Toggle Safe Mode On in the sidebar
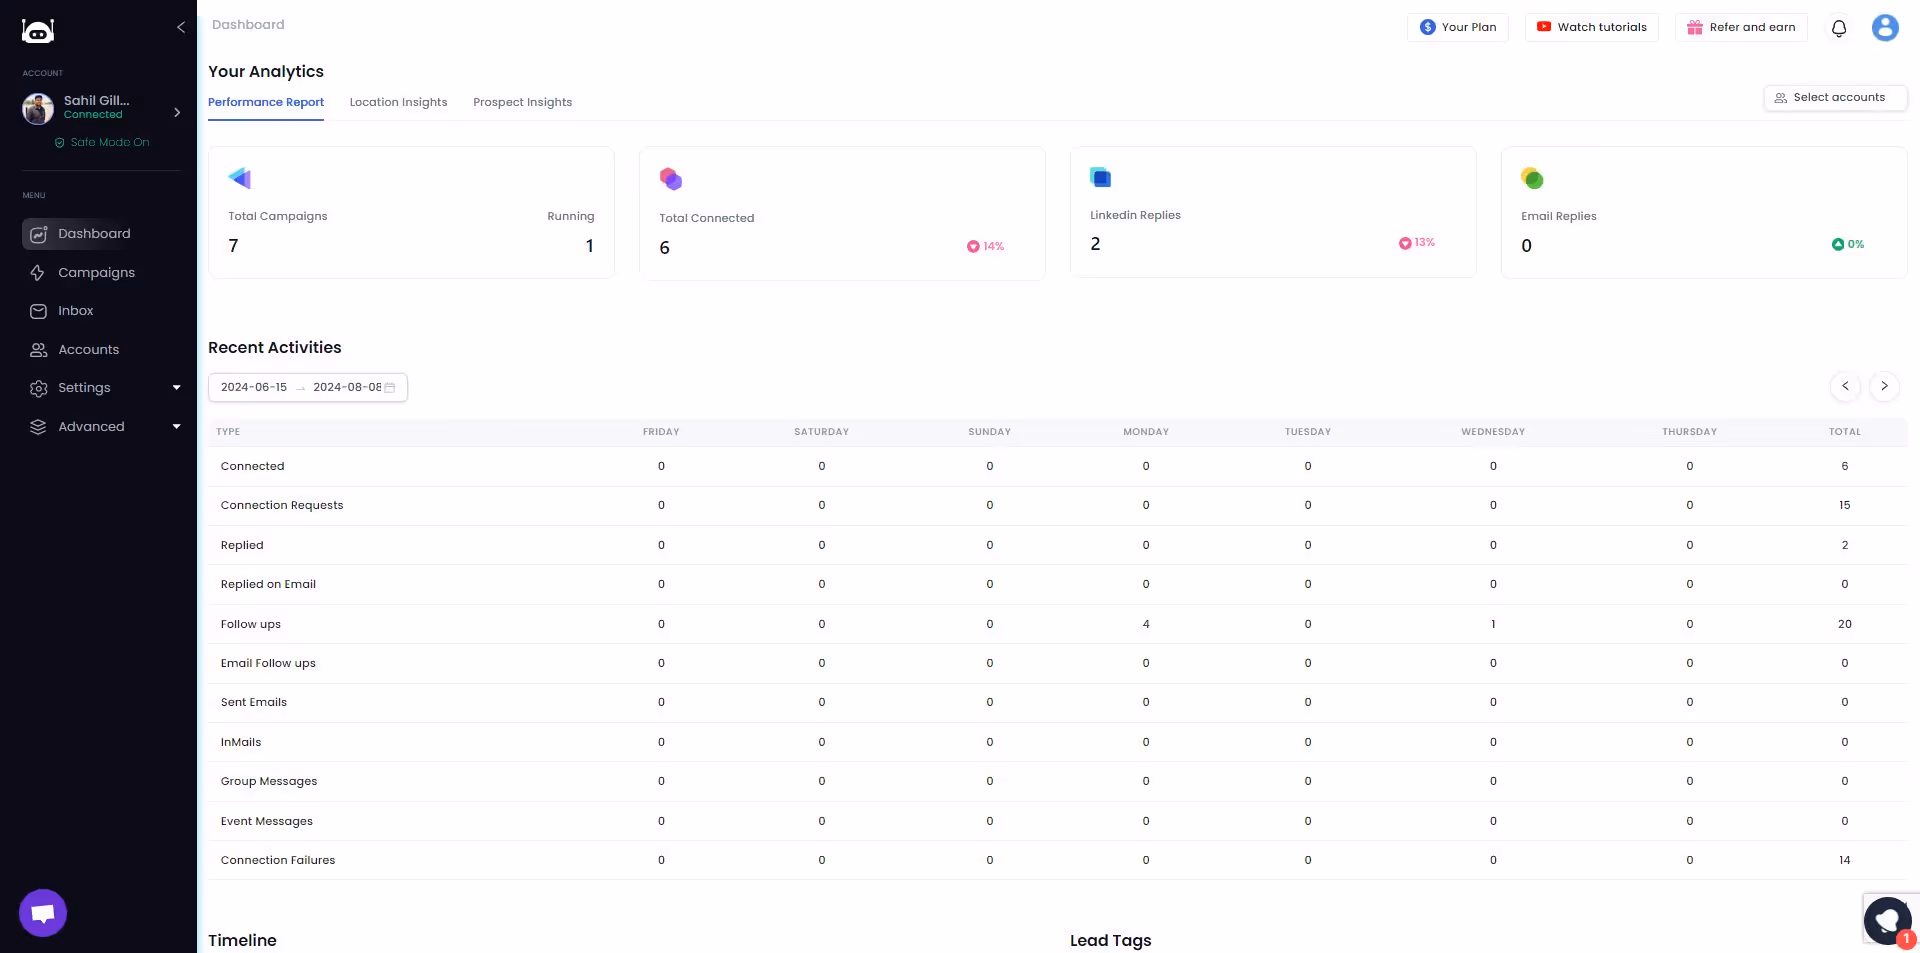Viewport: 1920px width, 953px height. (103, 142)
